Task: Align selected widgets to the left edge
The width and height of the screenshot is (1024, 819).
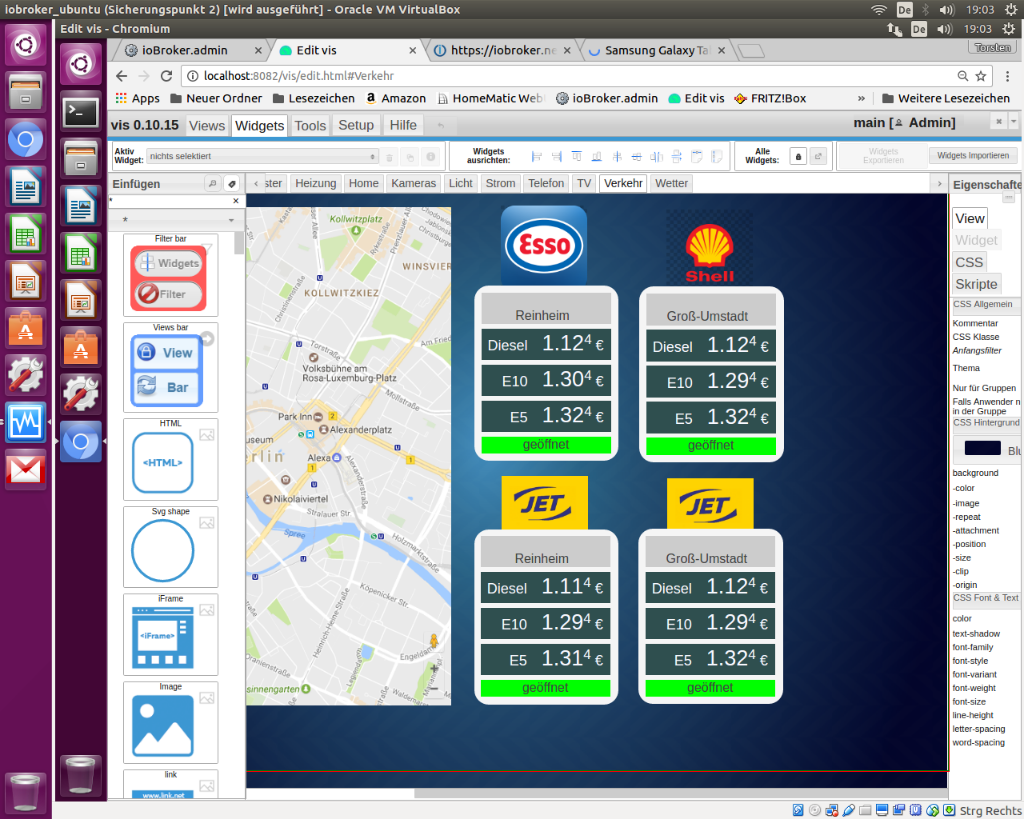Action: pos(537,157)
